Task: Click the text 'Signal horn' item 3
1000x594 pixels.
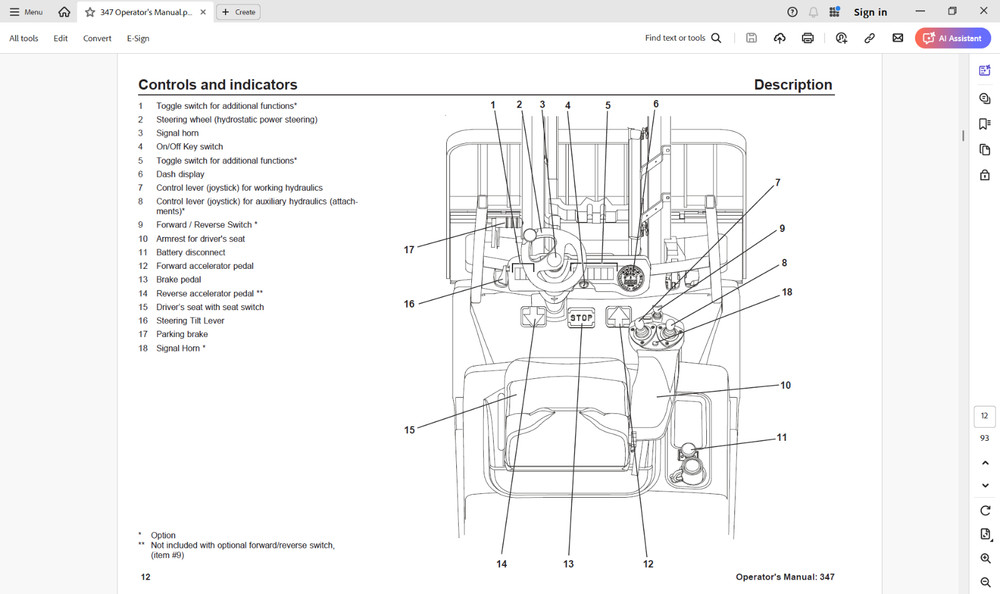Action: pos(177,133)
